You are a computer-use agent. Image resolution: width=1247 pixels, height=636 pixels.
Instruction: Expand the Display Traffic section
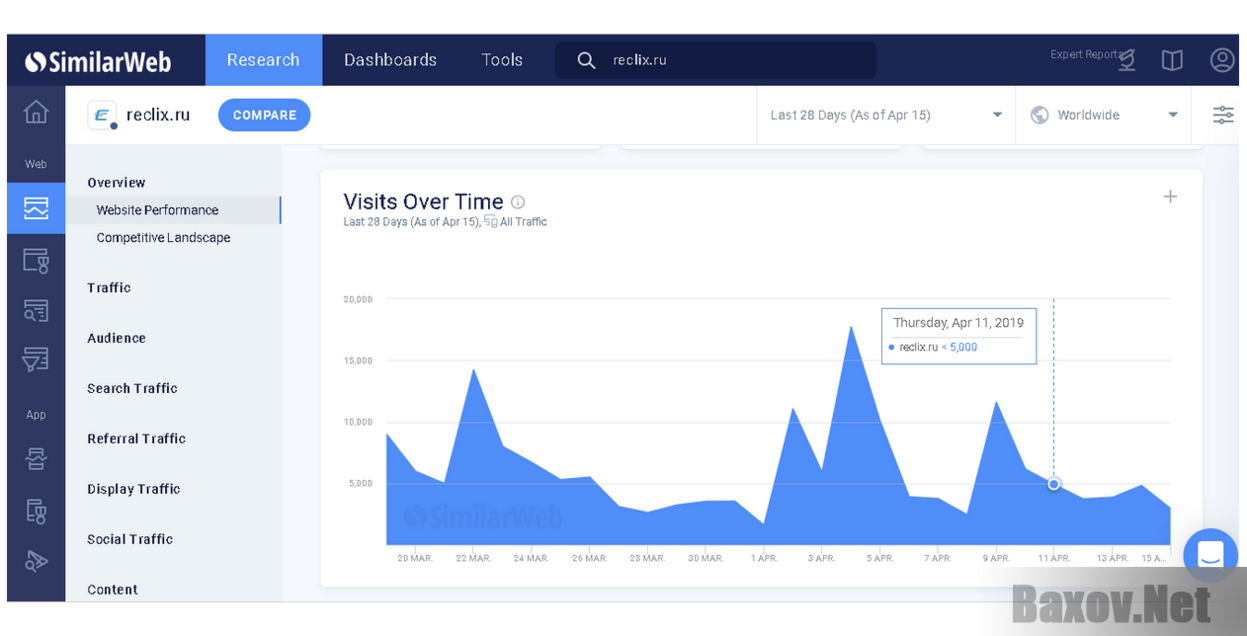point(133,489)
